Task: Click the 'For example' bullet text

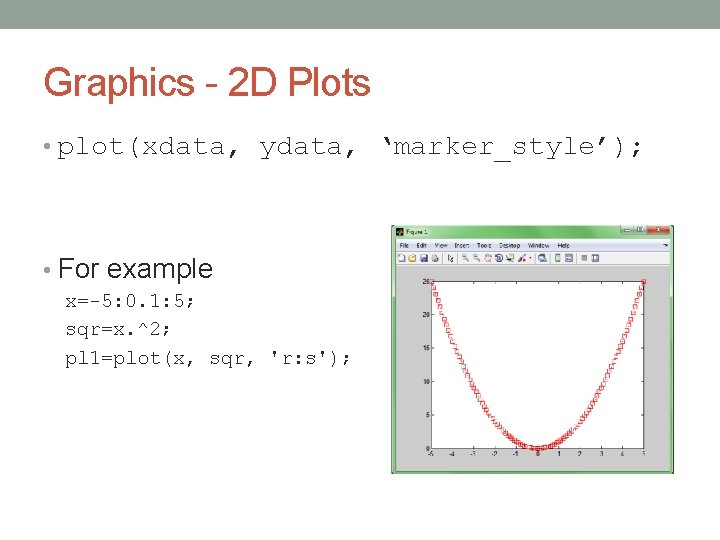Action: tap(135, 269)
